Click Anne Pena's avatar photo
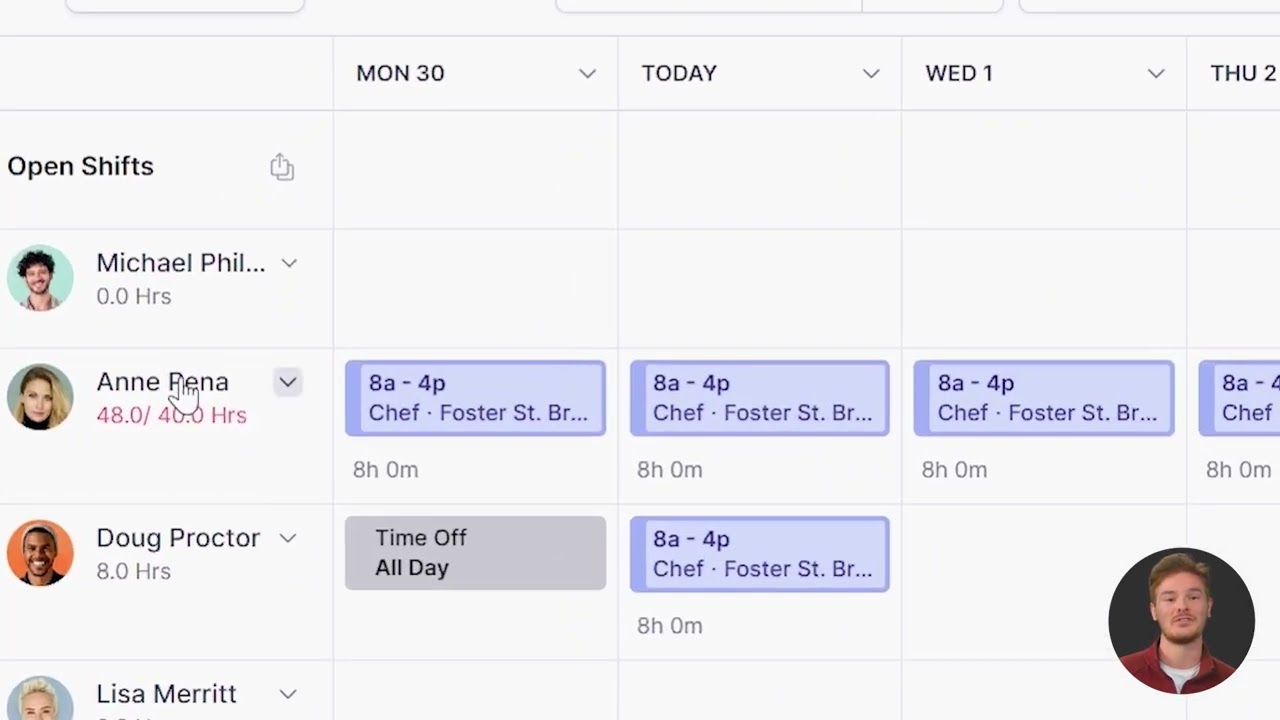Viewport: 1280px width, 720px height. (40, 397)
